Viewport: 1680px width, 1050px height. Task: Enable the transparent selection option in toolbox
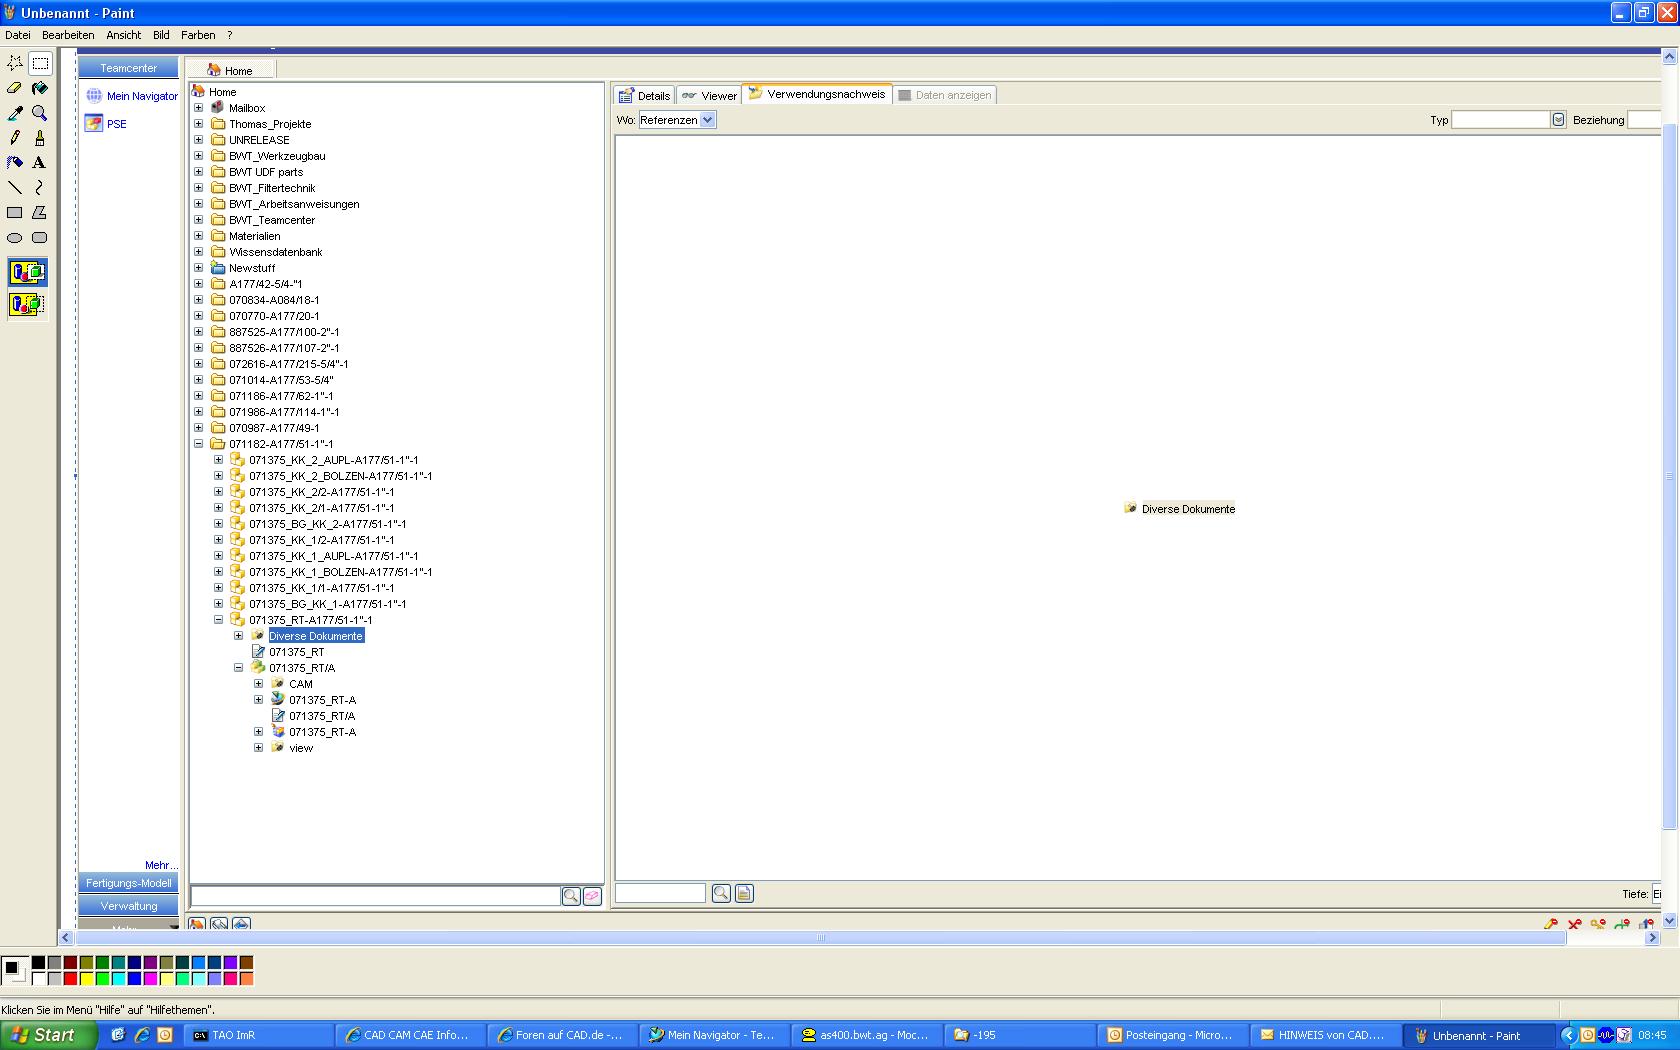[x=27, y=304]
